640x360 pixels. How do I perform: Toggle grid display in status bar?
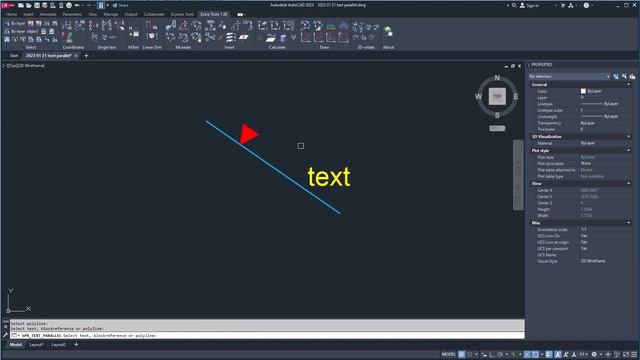tap(461, 354)
